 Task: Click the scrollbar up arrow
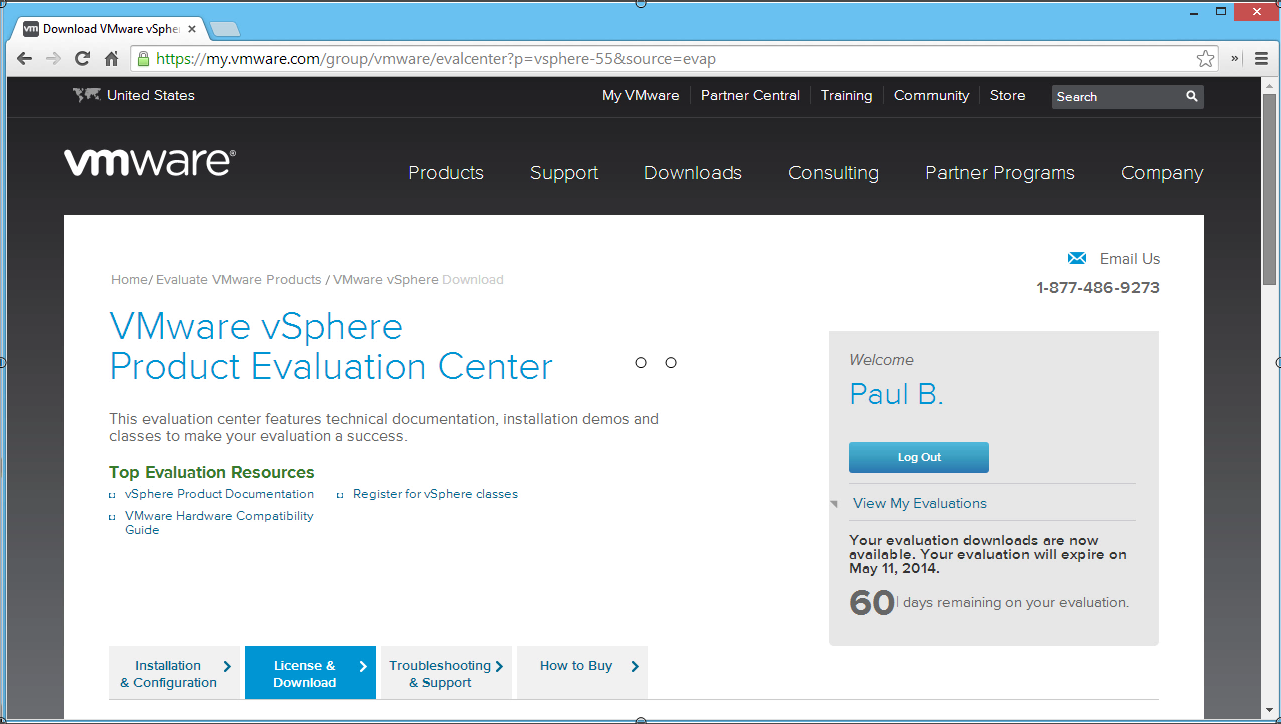click(1270, 86)
